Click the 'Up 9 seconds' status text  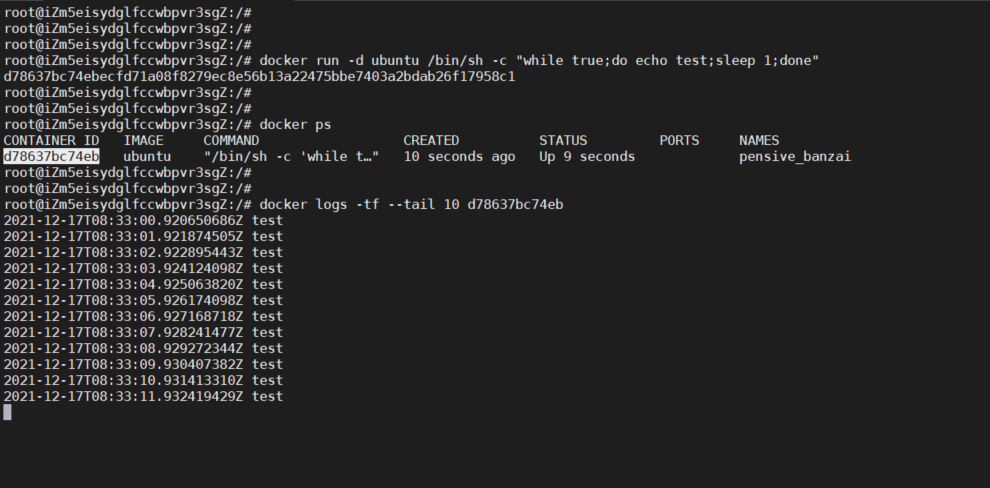(x=587, y=156)
